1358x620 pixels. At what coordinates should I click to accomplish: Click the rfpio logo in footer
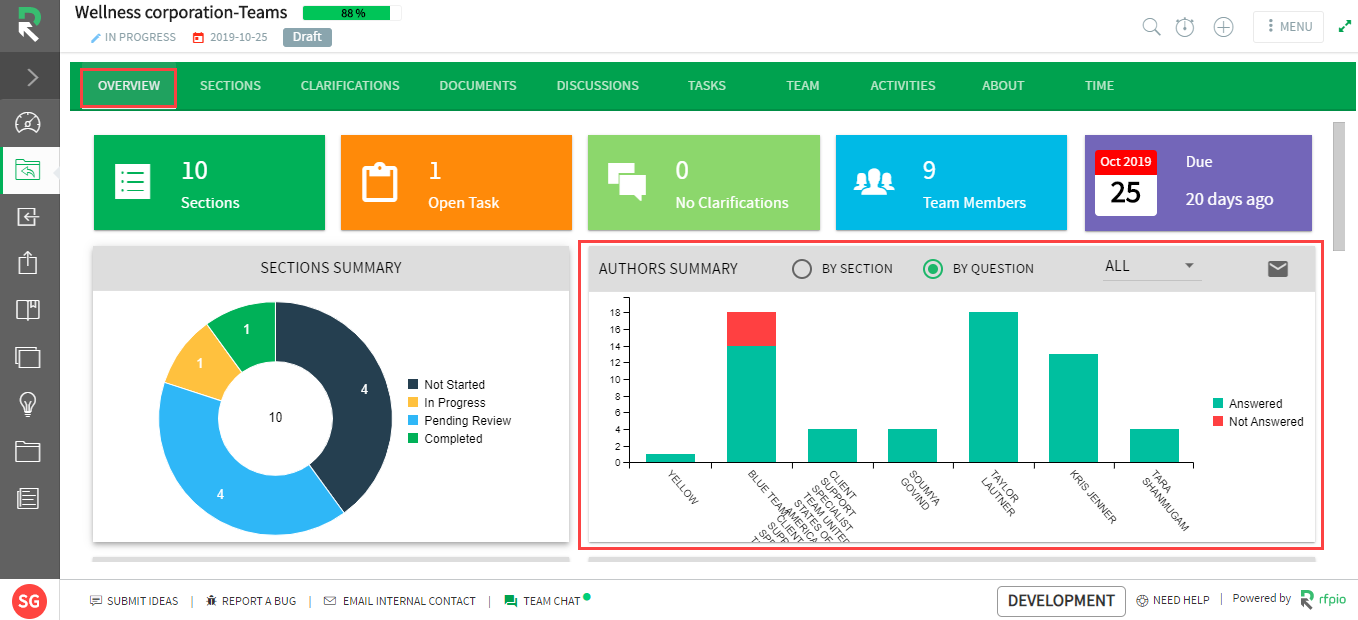click(x=1323, y=599)
